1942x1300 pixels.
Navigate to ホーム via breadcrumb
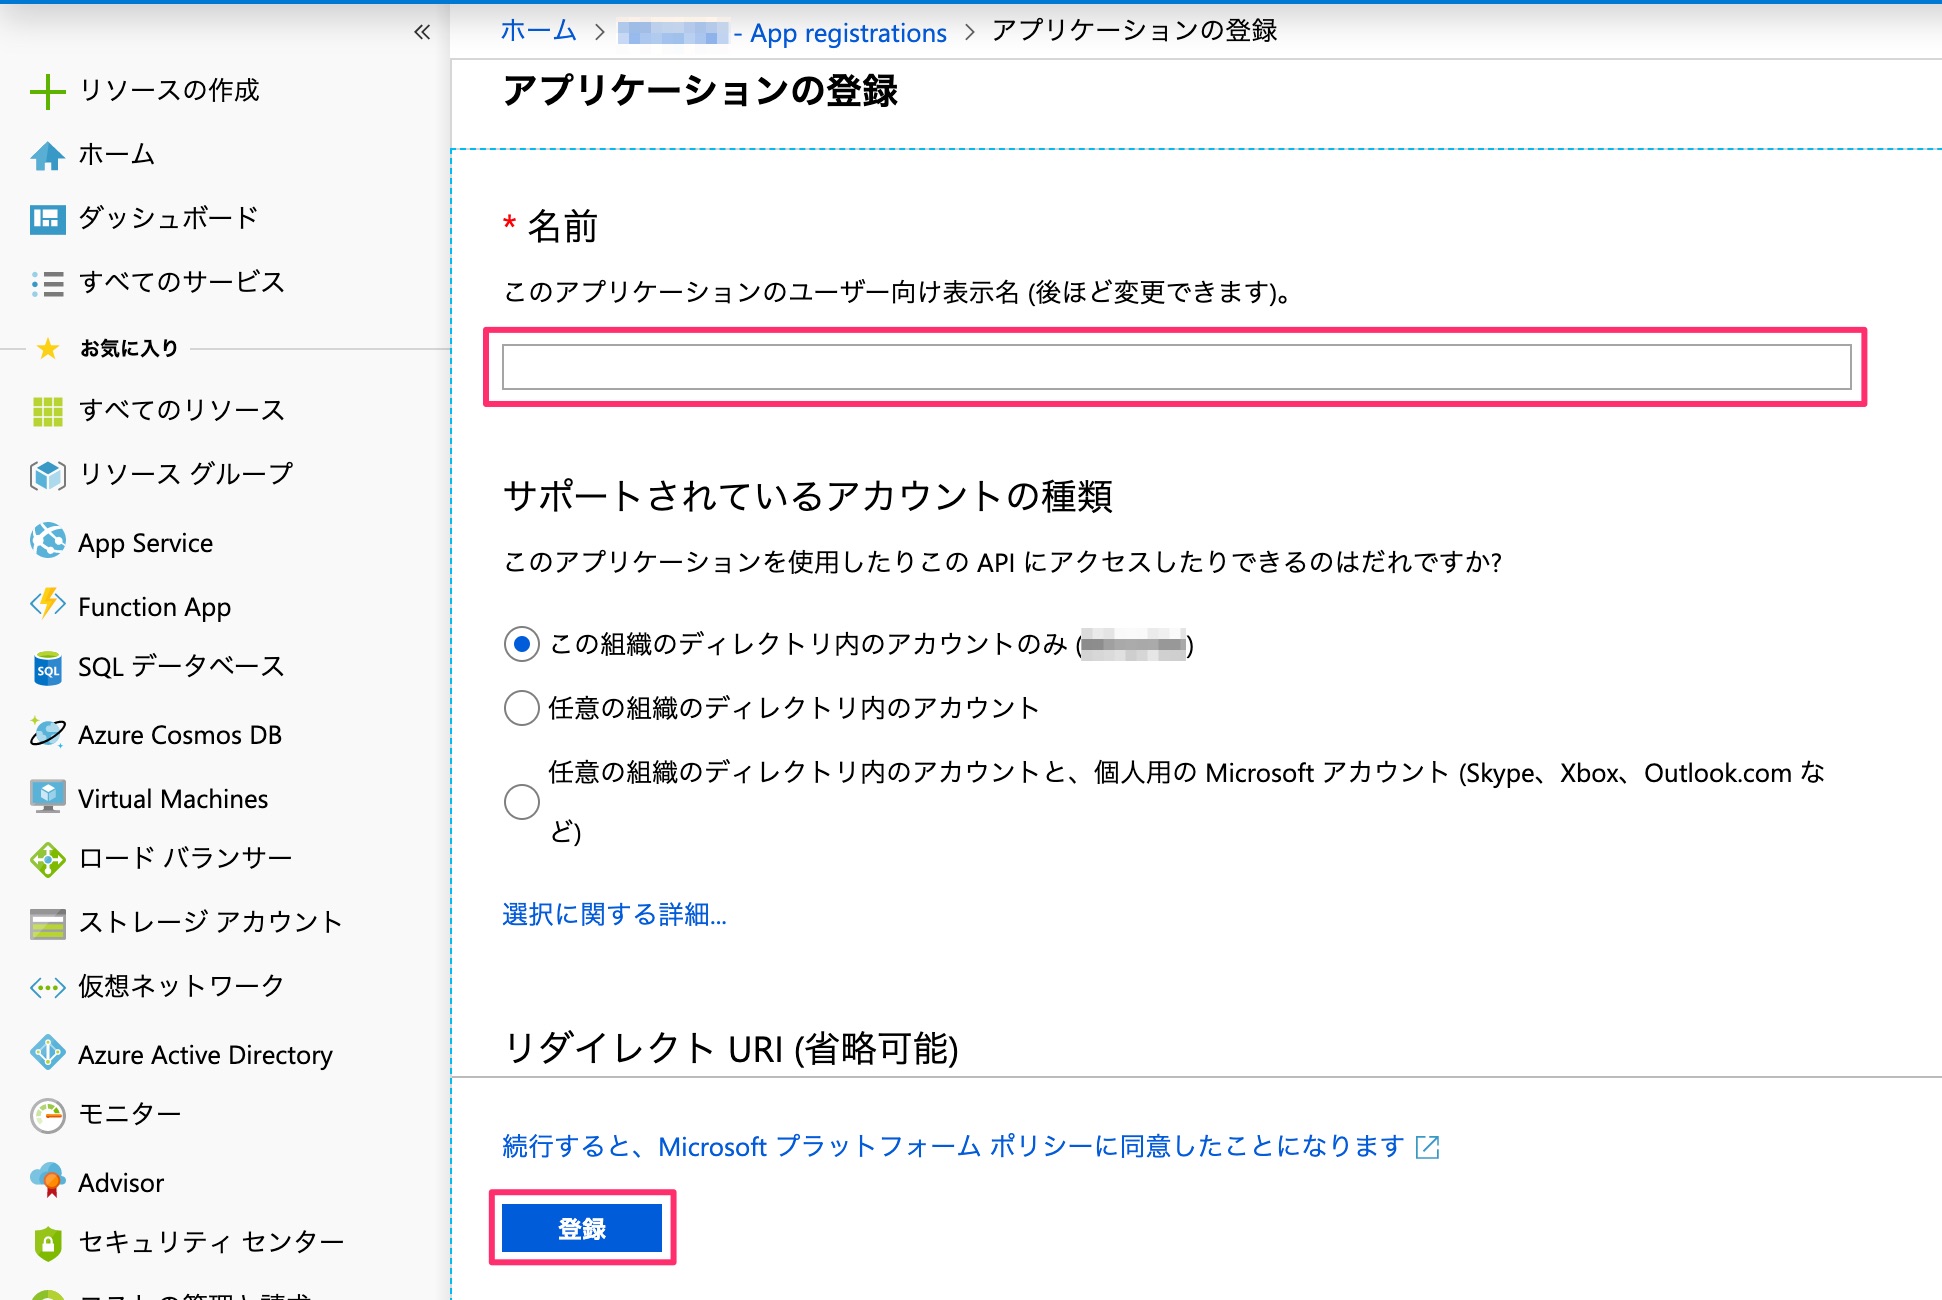point(537,31)
